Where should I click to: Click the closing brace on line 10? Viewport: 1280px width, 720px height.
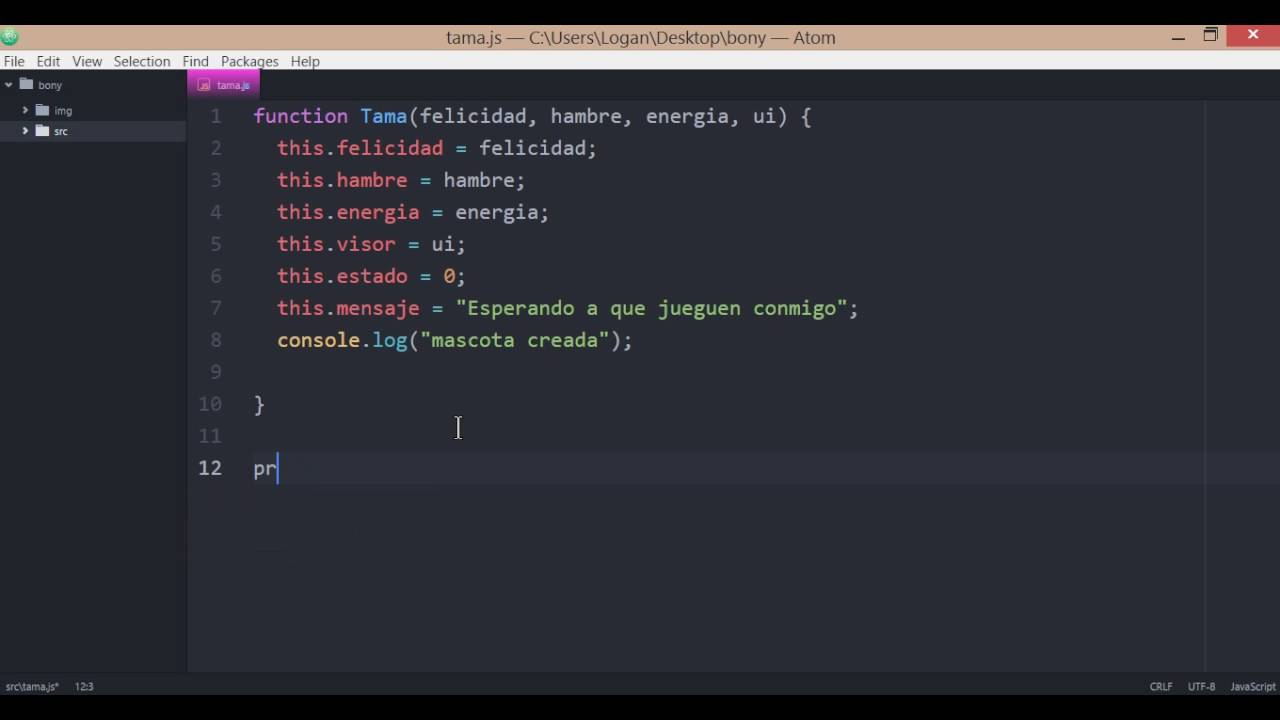[x=259, y=404]
